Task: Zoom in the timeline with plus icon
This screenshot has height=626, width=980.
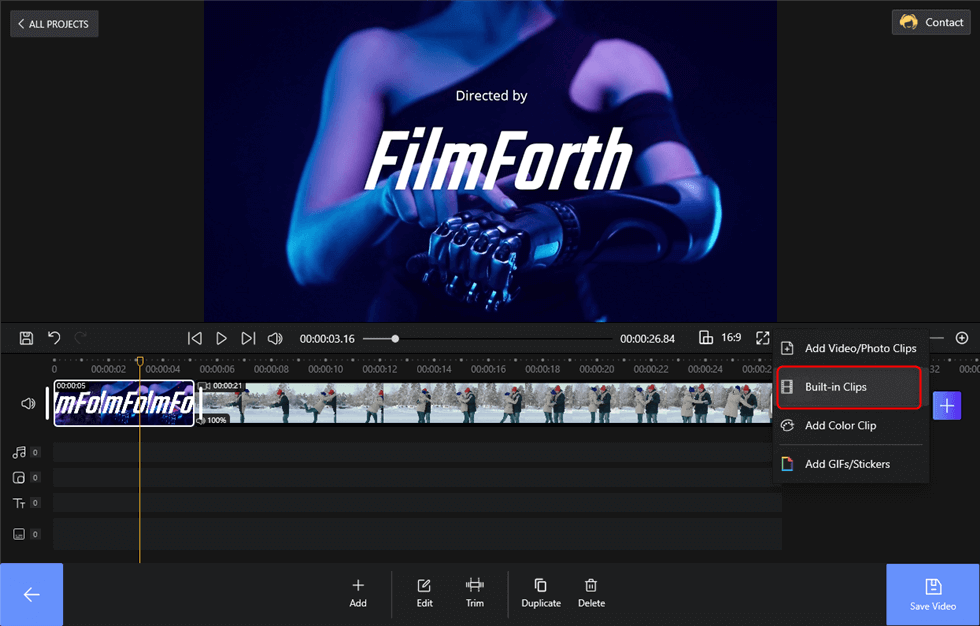Action: (x=962, y=338)
